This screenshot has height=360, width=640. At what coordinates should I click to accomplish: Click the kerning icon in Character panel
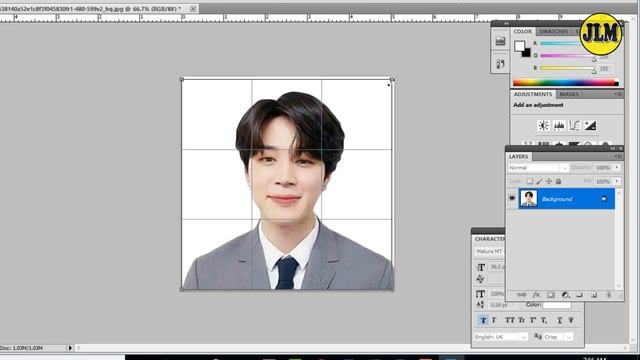point(480,279)
